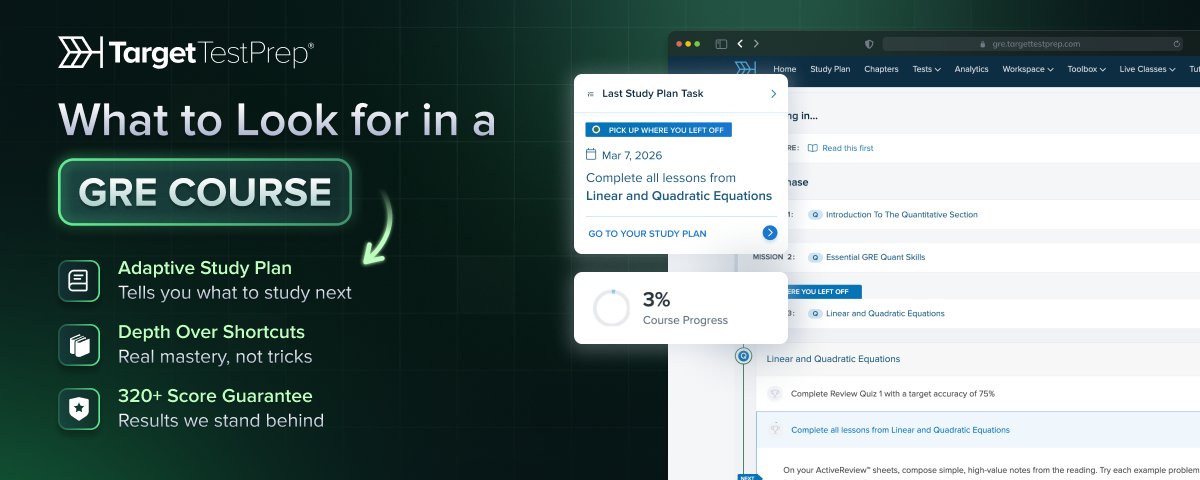Click the blue Q circle on the timeline

pos(743,355)
